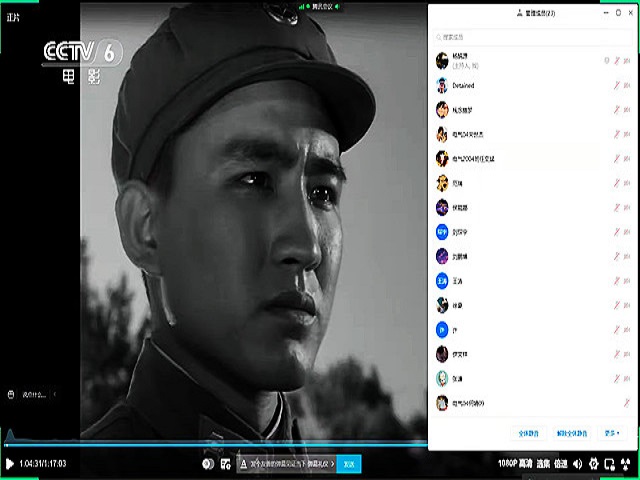Image resolution: width=640 pixels, height=480 pixels.
Task: Click the 1:04:31/1:17:03 time display
Action: (x=43, y=464)
